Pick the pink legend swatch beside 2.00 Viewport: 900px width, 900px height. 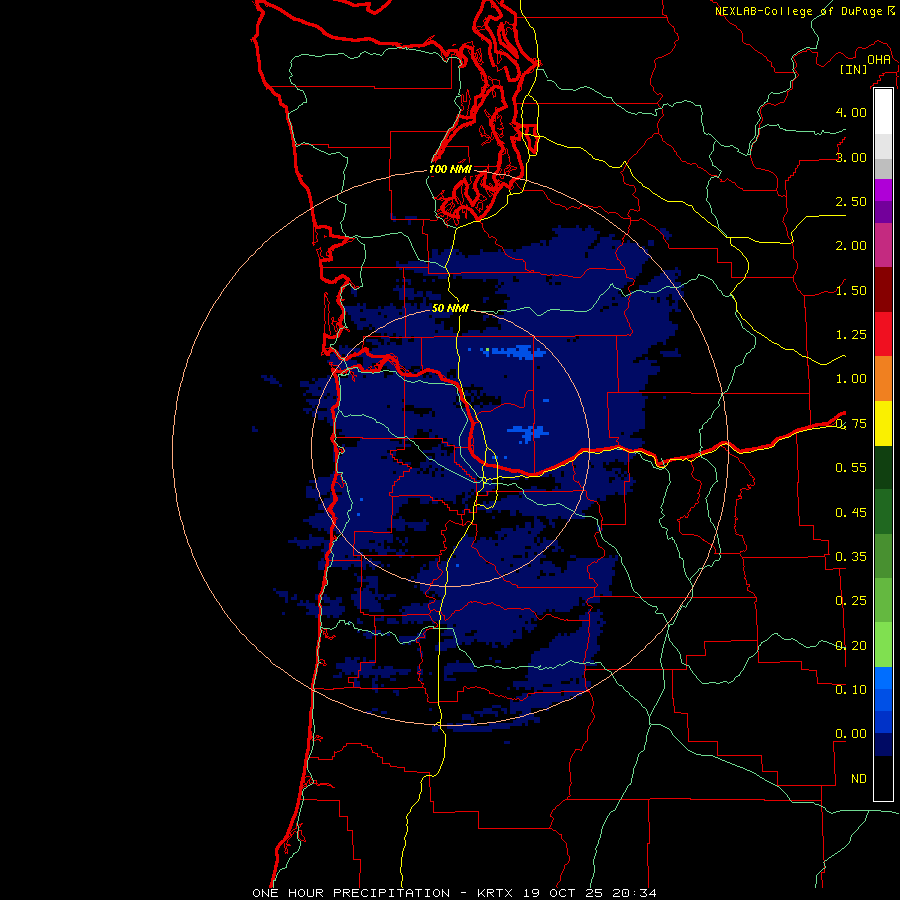pos(883,245)
